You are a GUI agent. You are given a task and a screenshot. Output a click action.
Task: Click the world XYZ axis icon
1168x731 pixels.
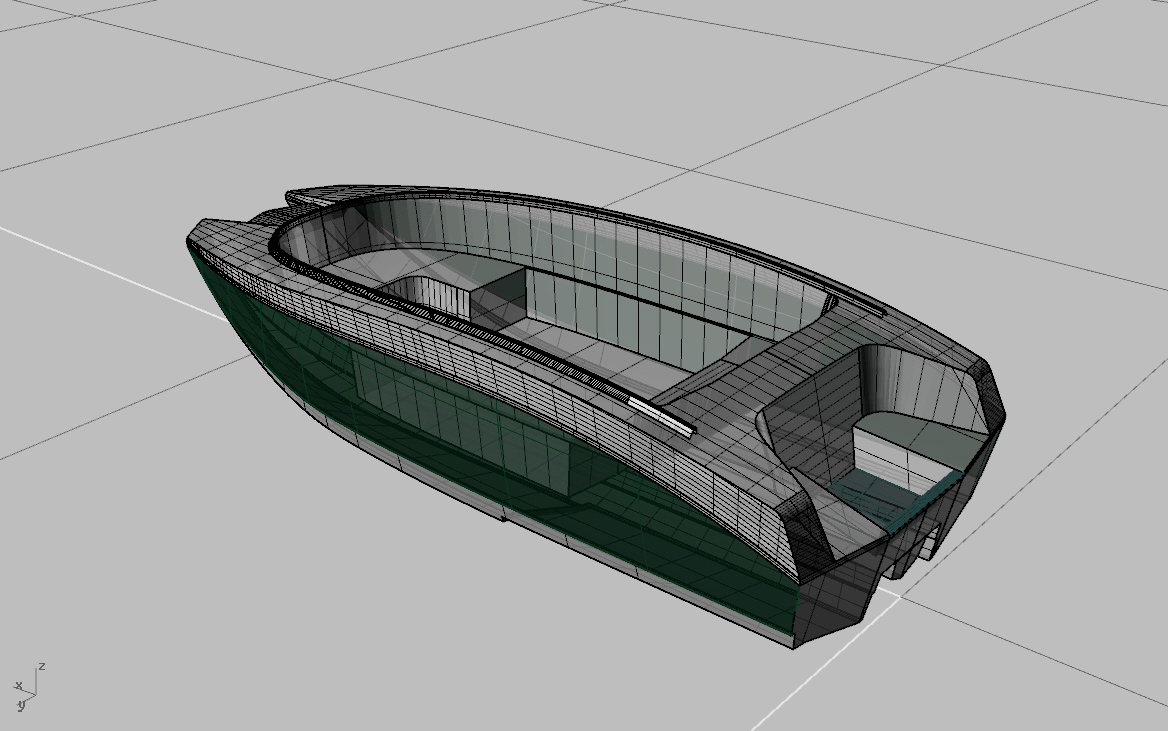point(28,687)
